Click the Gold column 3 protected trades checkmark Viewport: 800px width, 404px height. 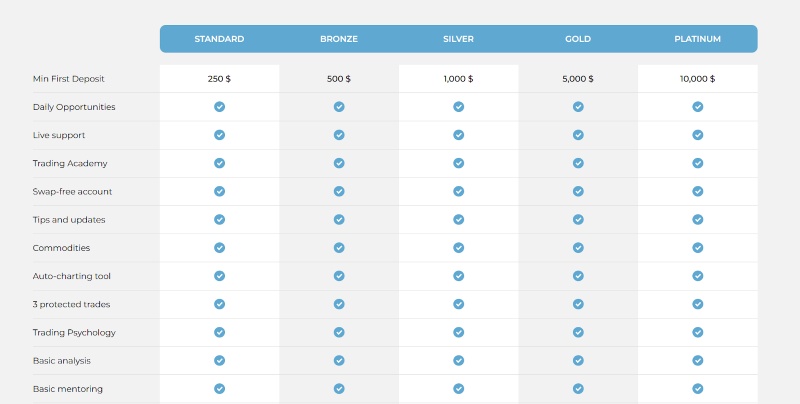[x=578, y=304]
